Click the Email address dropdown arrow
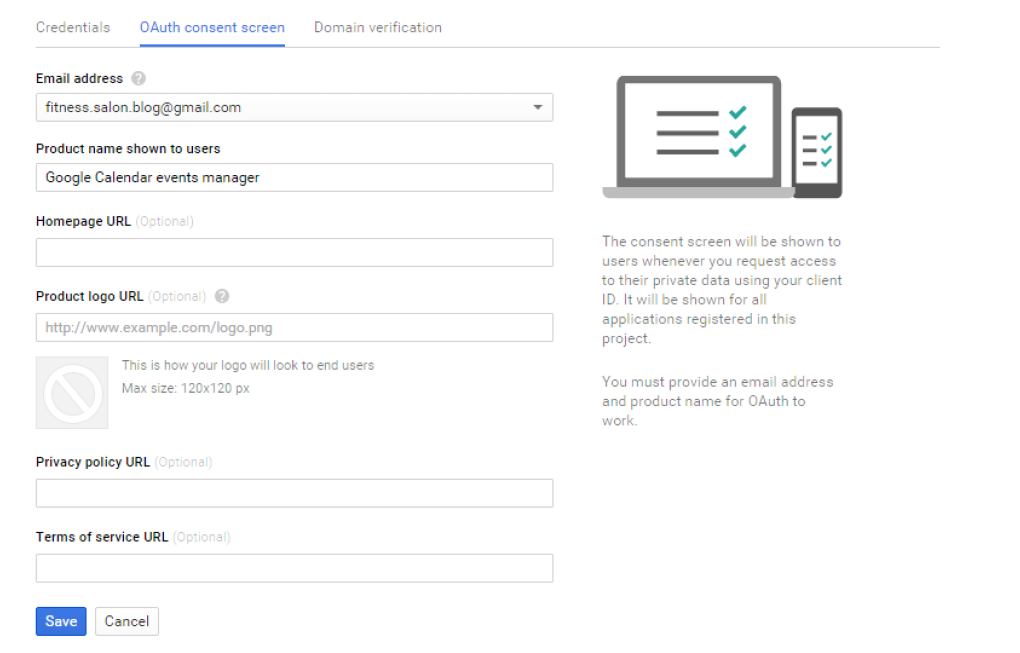The height and width of the screenshot is (653, 1020). (x=538, y=107)
